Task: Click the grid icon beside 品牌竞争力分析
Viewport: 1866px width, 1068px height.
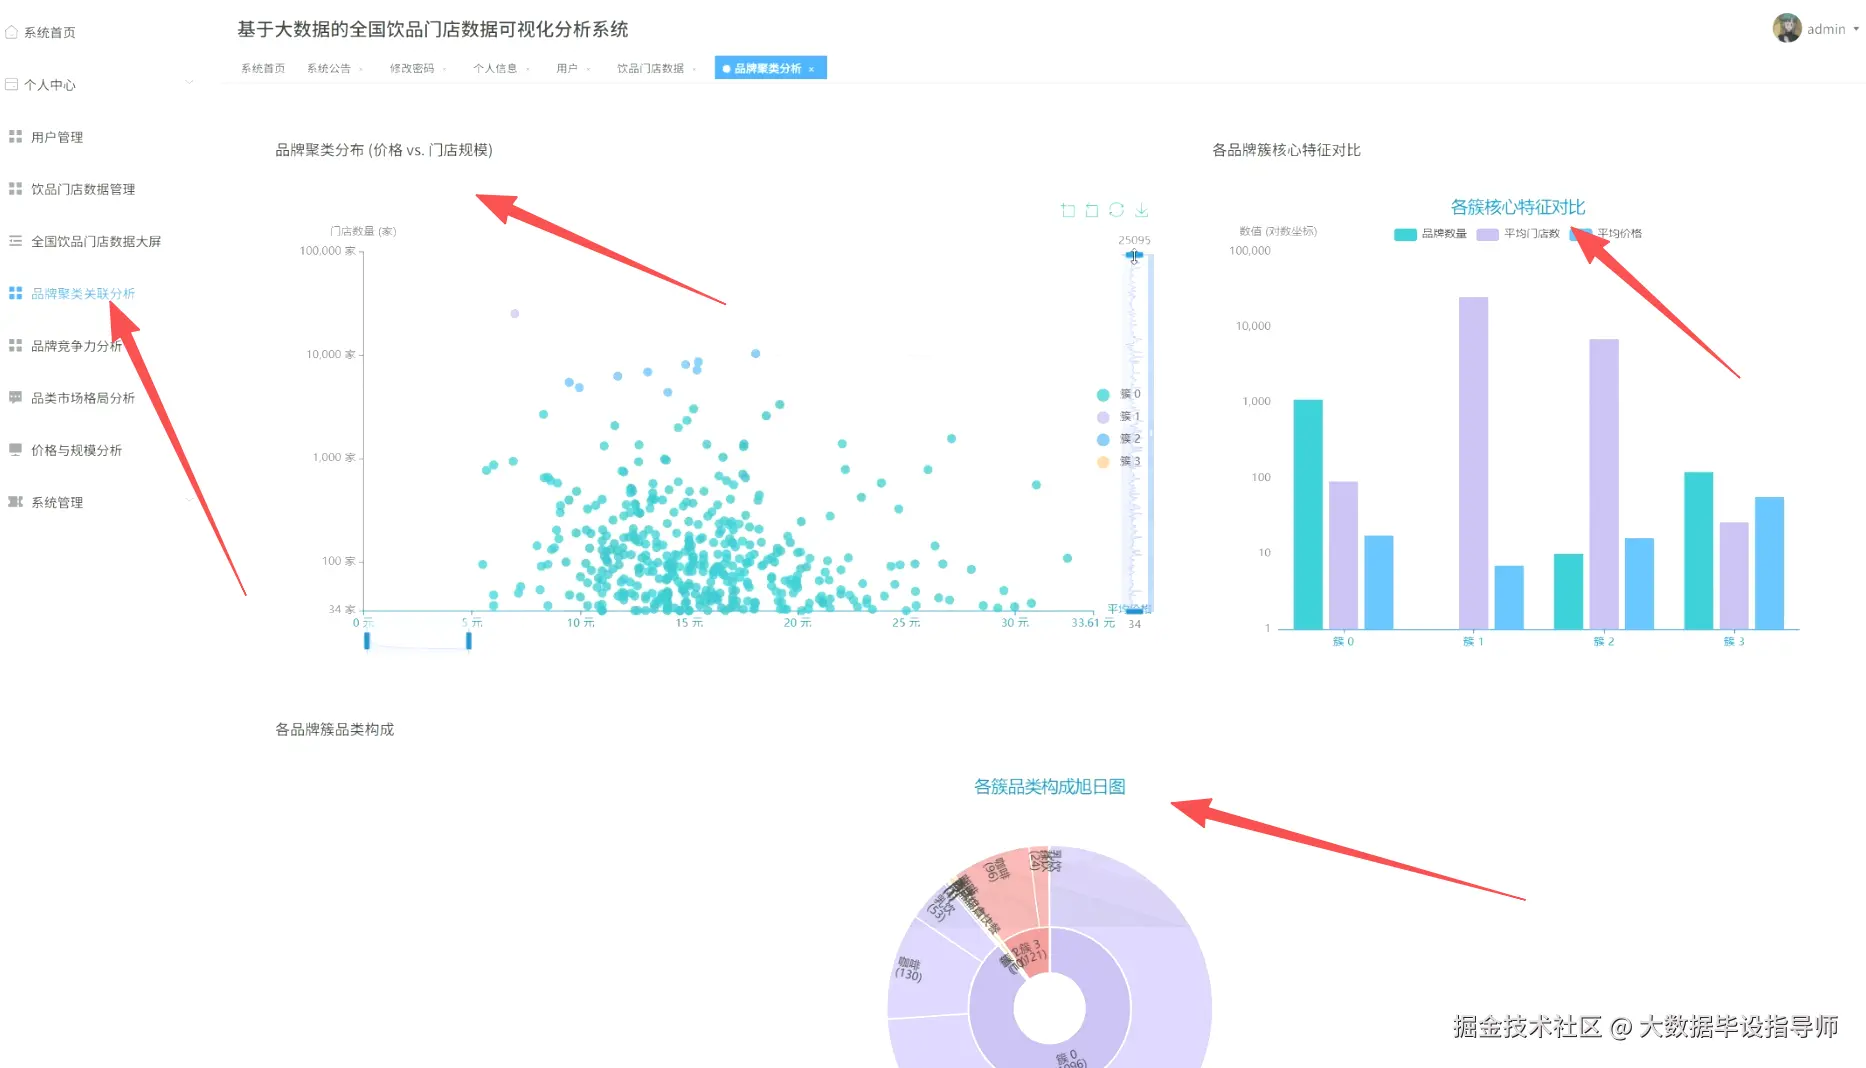Action: click(15, 345)
